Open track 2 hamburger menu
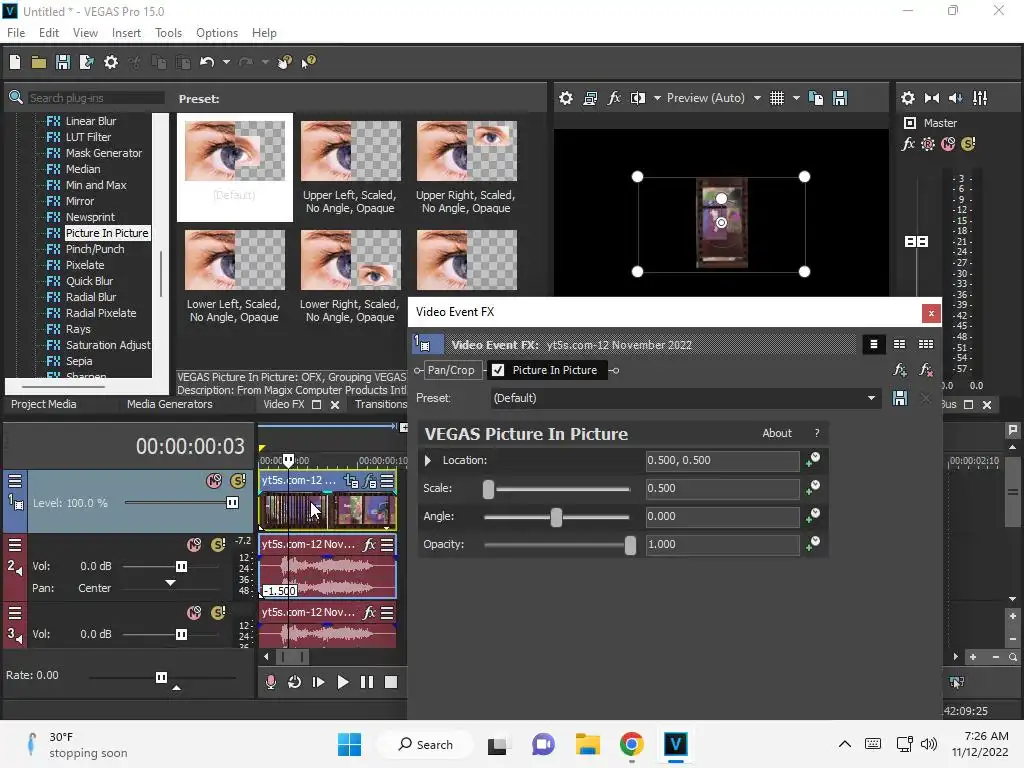The height and width of the screenshot is (768, 1024). 15,545
